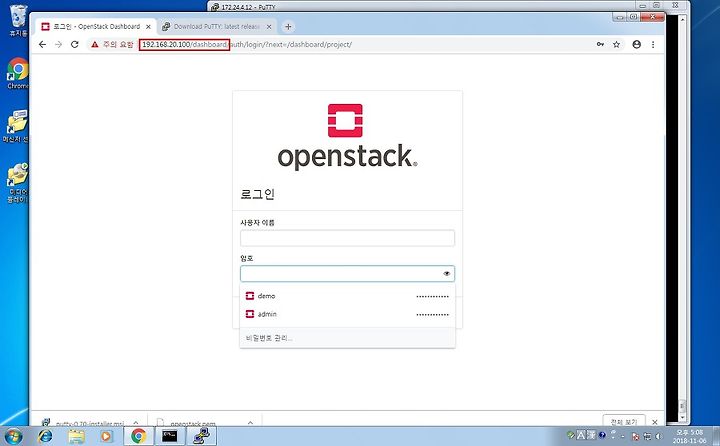
Task: Select the OpenStack Dashboard login tab
Action: point(96,27)
